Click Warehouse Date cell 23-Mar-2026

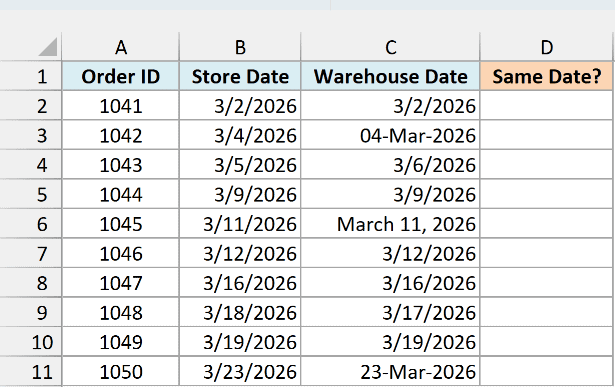pos(390,371)
